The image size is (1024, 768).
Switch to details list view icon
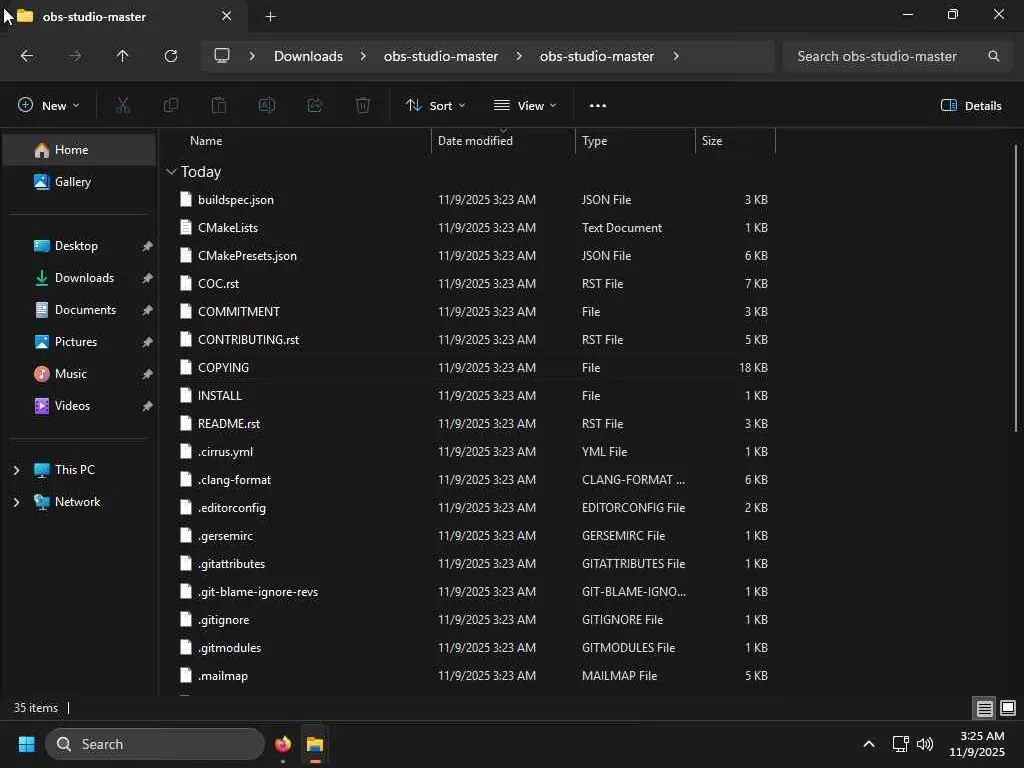click(984, 708)
